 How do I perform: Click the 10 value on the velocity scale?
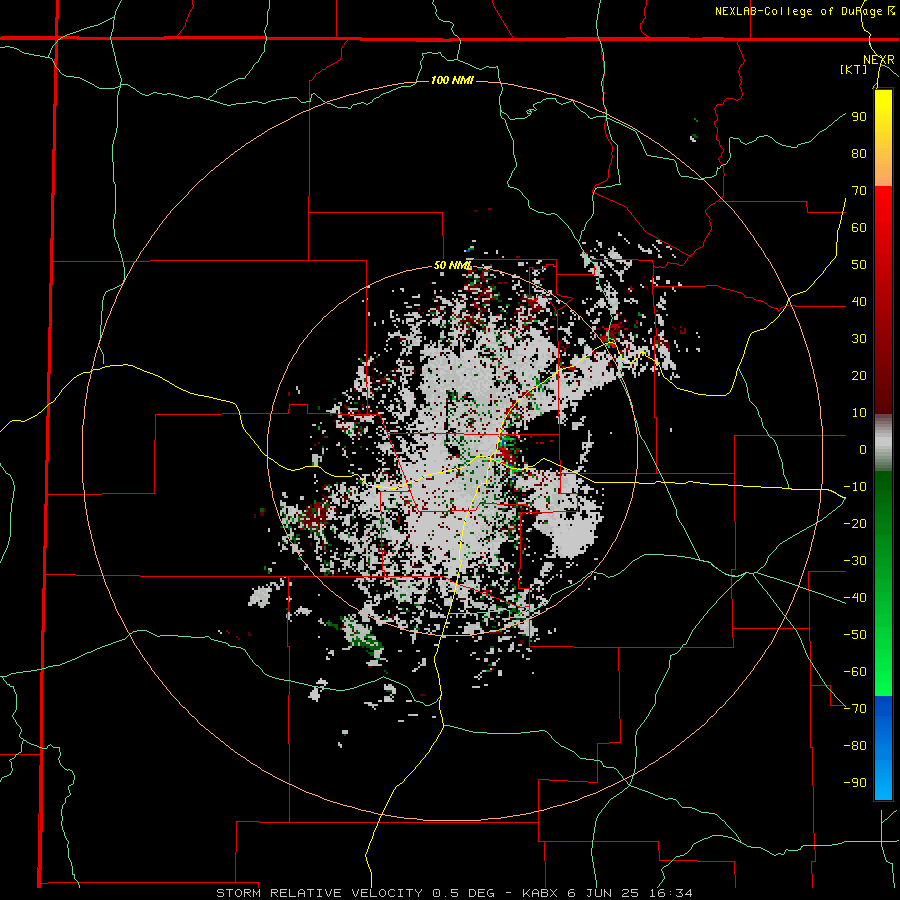coord(859,413)
